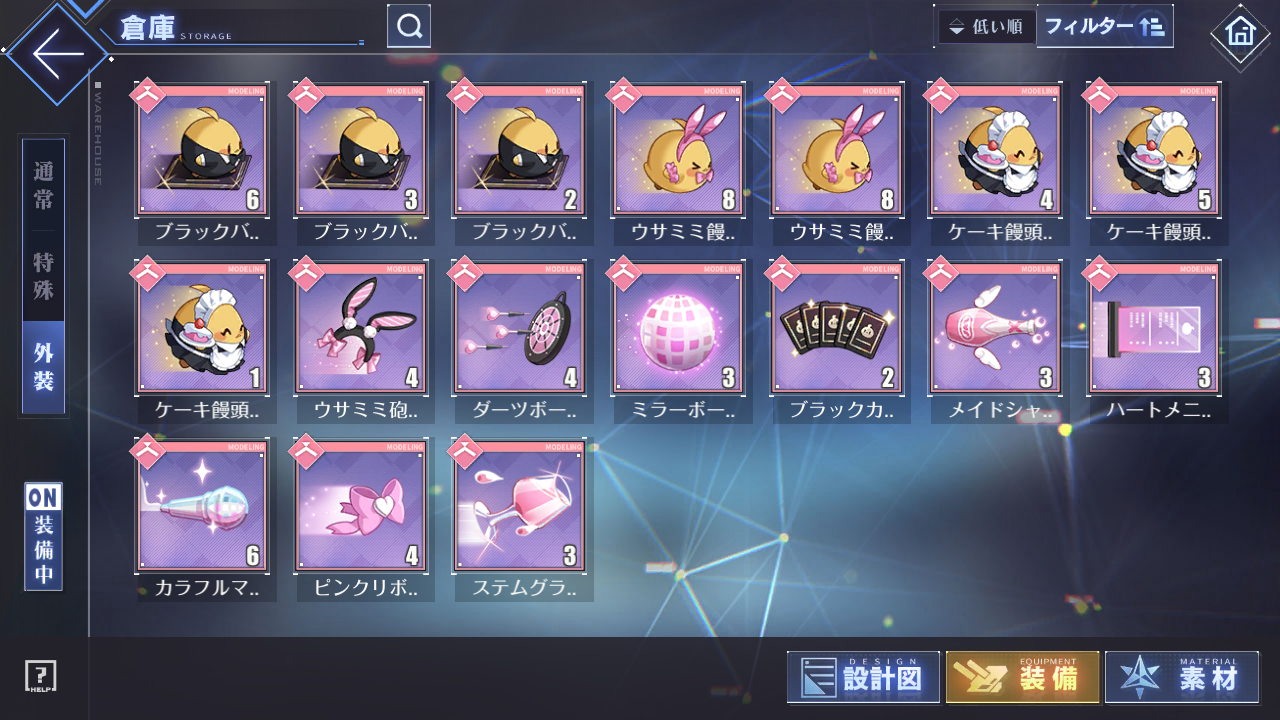
Task: Open the 設計図 design button
Action: point(864,677)
